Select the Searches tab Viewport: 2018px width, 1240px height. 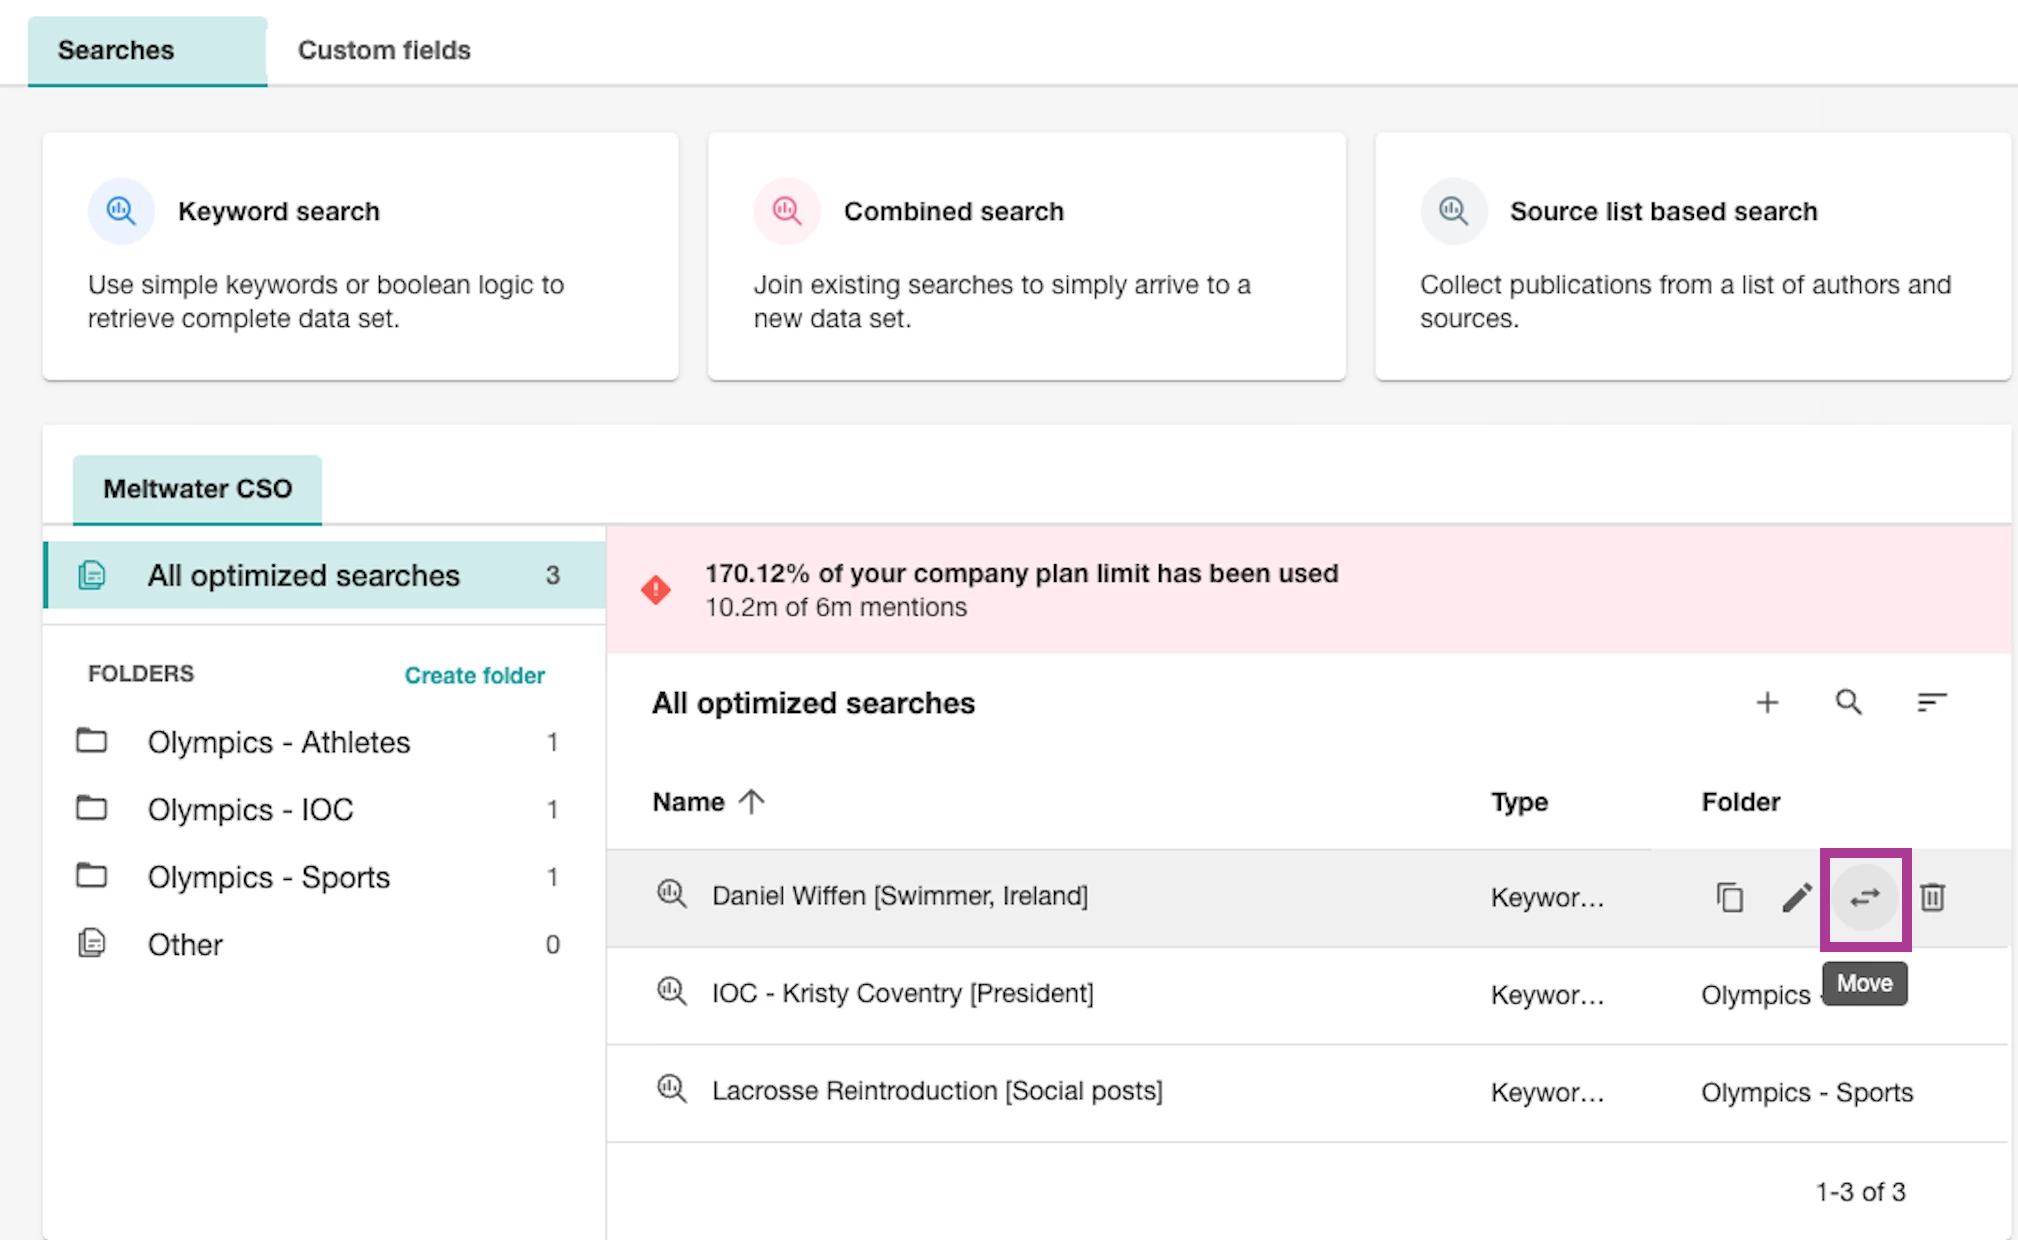click(x=116, y=50)
